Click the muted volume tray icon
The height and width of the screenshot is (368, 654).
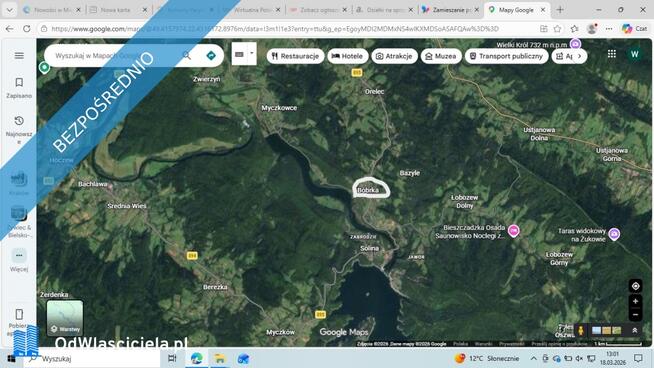579,358
